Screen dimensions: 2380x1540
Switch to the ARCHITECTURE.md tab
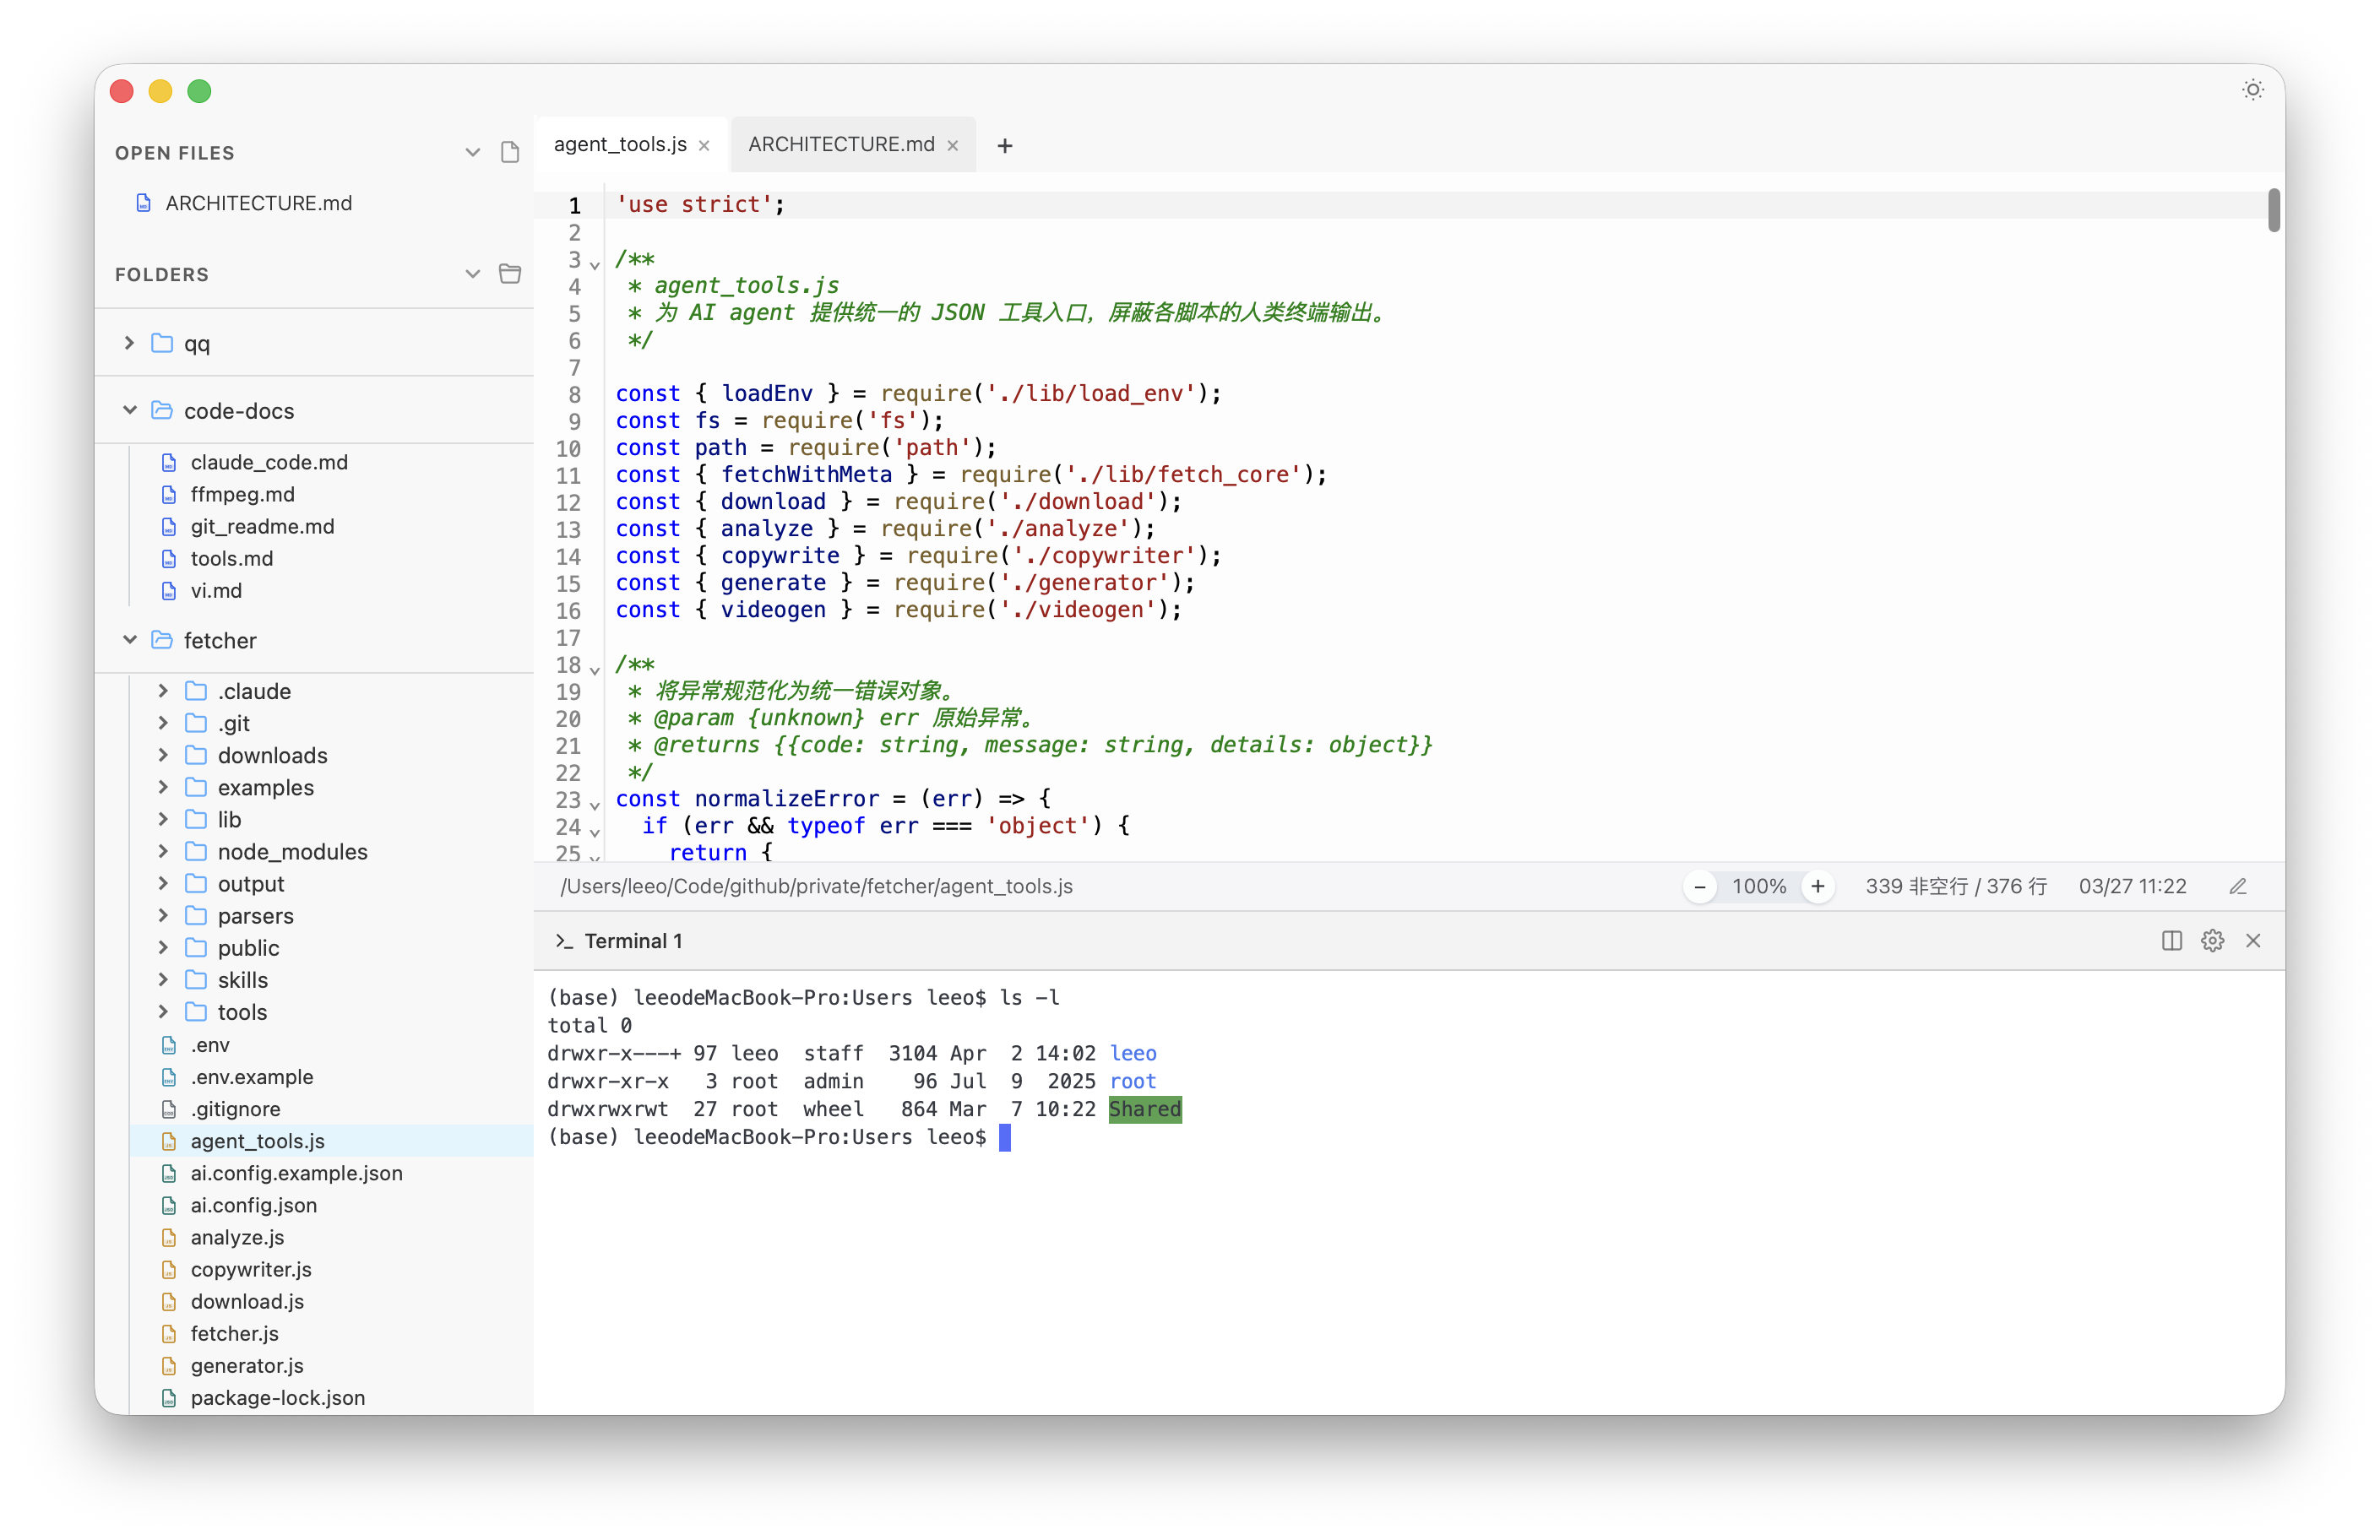(x=841, y=145)
